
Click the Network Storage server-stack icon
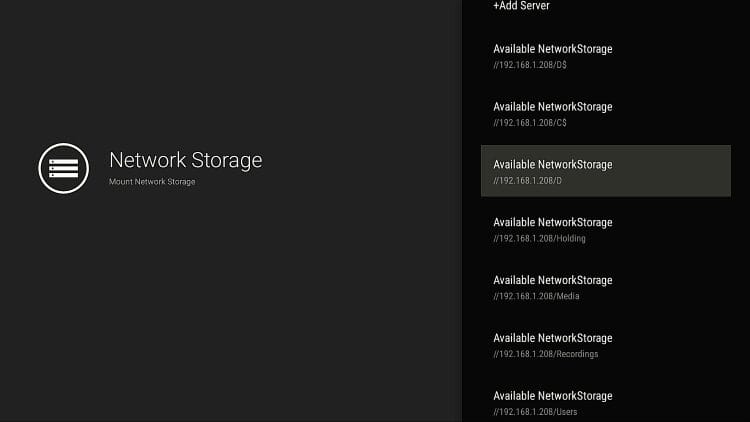[64, 167]
